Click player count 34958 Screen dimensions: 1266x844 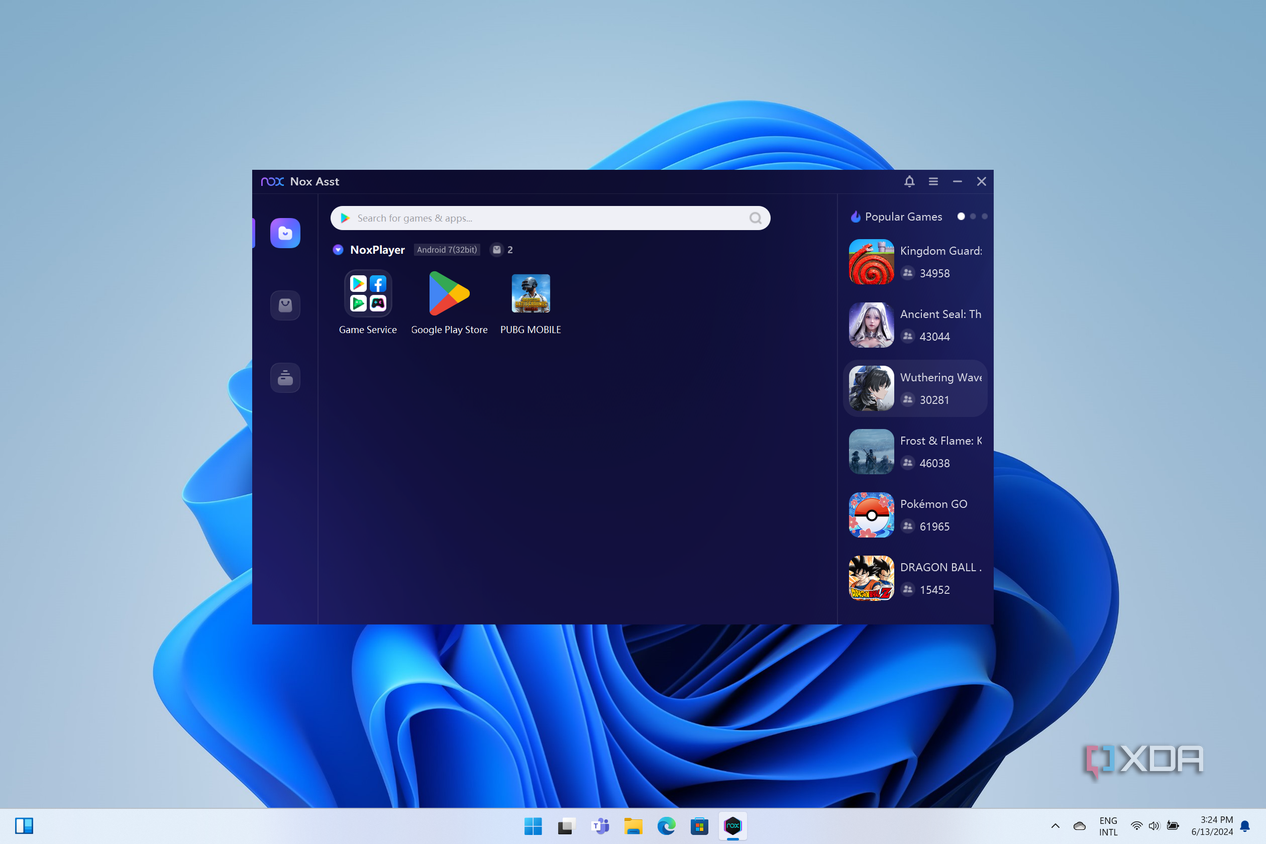pyautogui.click(x=935, y=273)
